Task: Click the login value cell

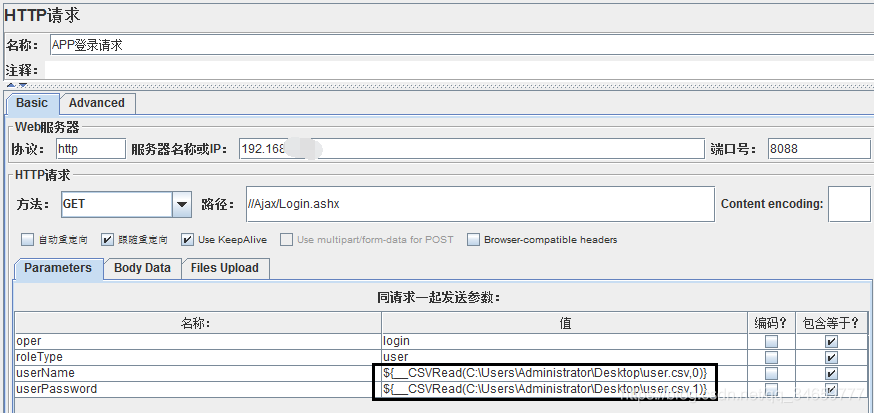Action: [565, 341]
